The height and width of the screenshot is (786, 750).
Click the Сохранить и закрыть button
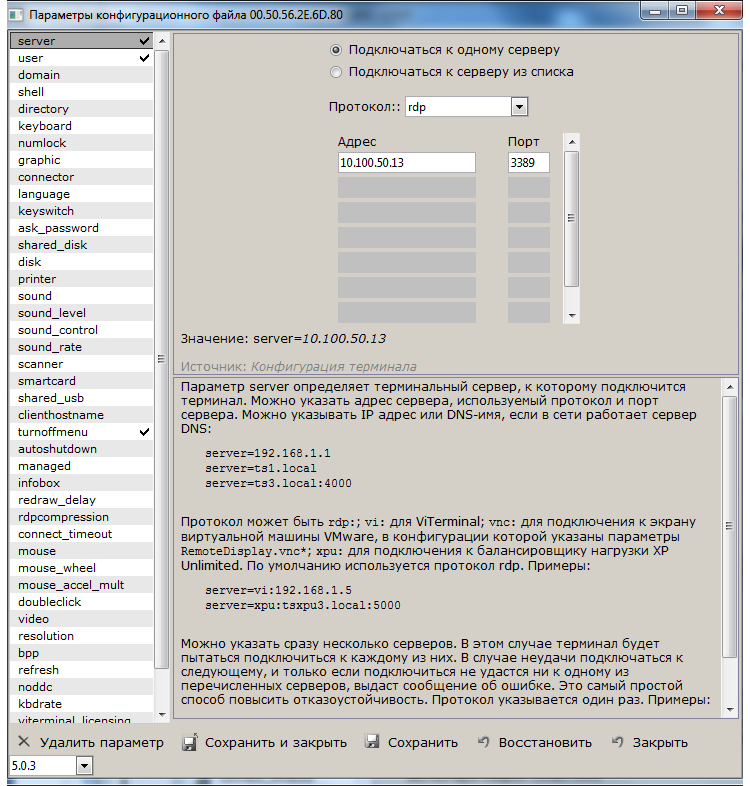coord(275,743)
